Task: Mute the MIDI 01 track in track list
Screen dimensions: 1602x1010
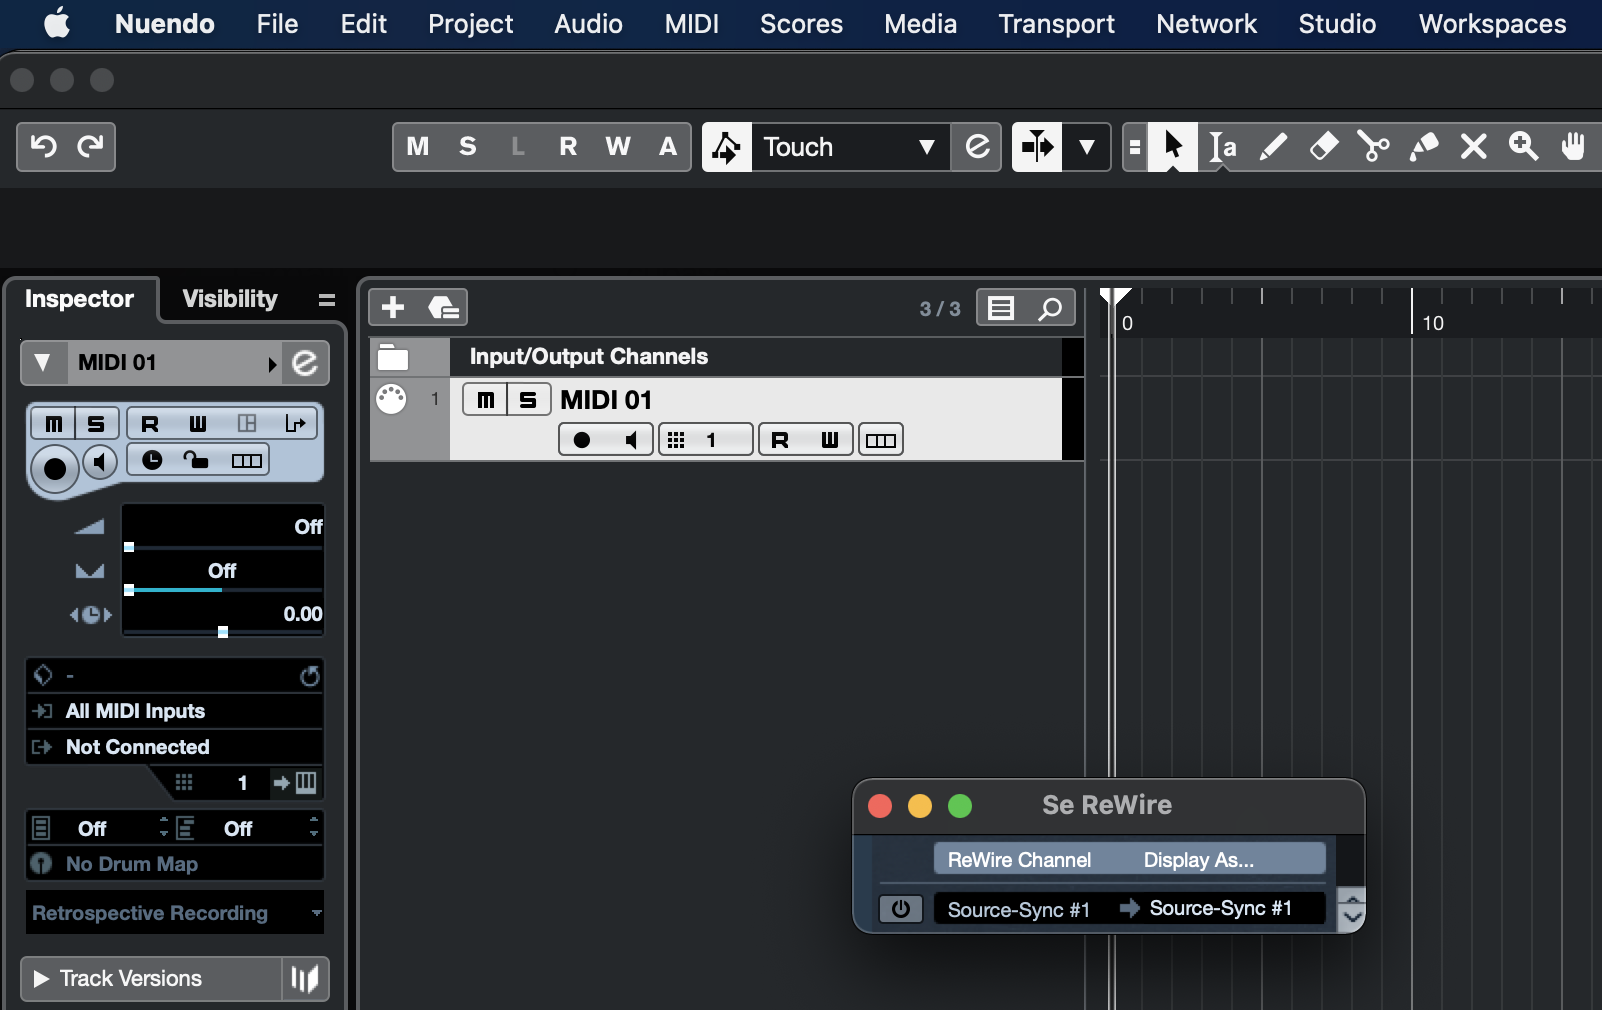Action: click(485, 400)
